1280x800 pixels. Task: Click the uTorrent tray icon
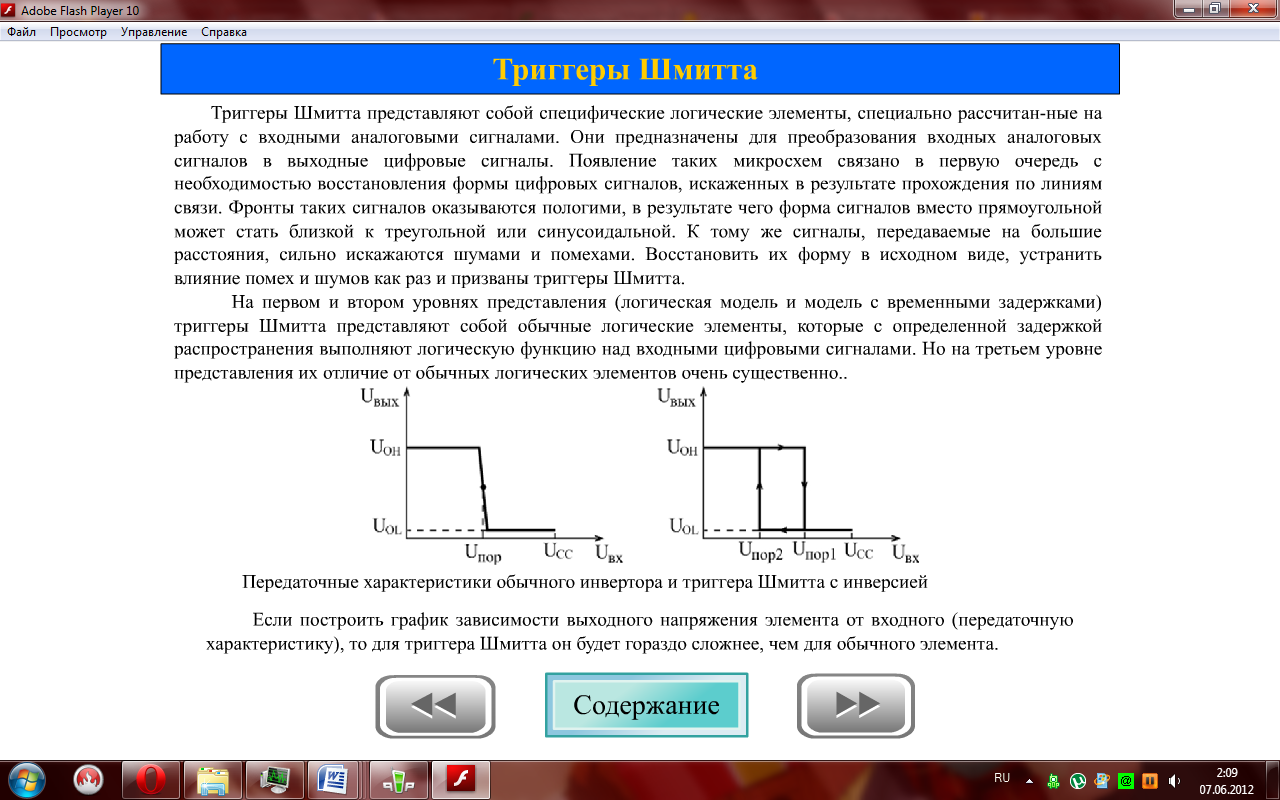pos(1078,780)
